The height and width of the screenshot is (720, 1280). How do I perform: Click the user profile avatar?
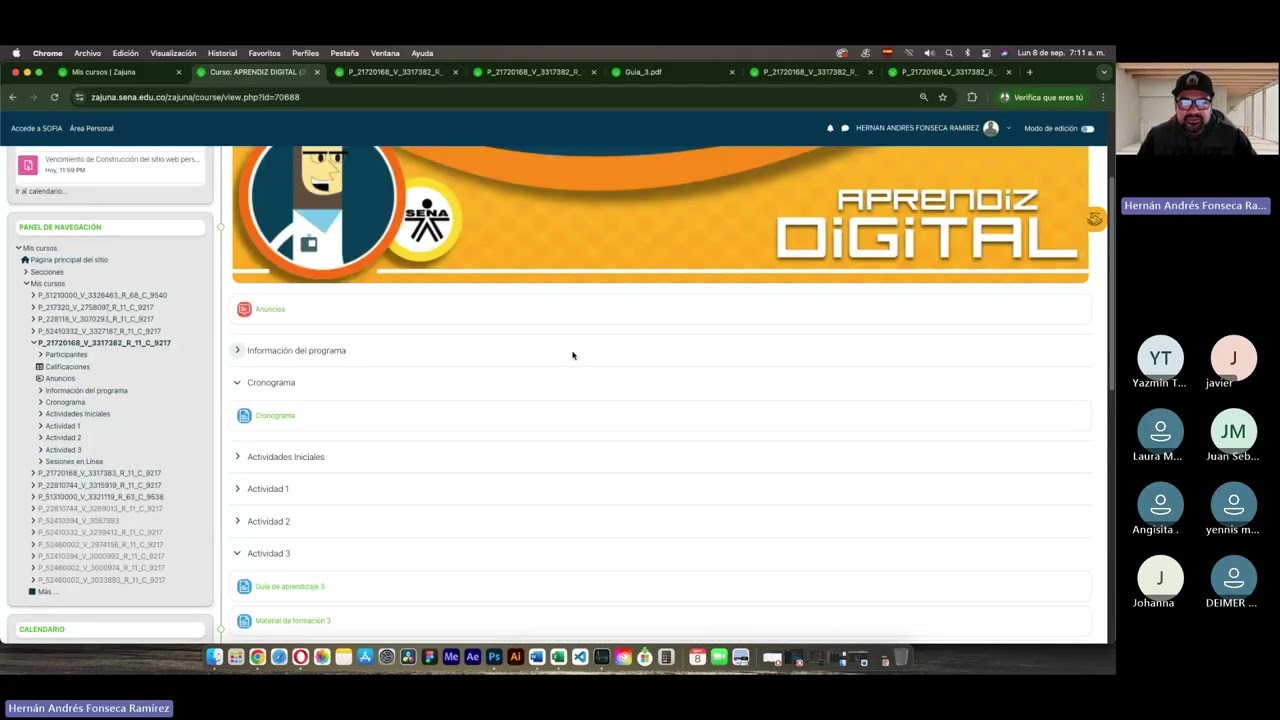[x=991, y=128]
